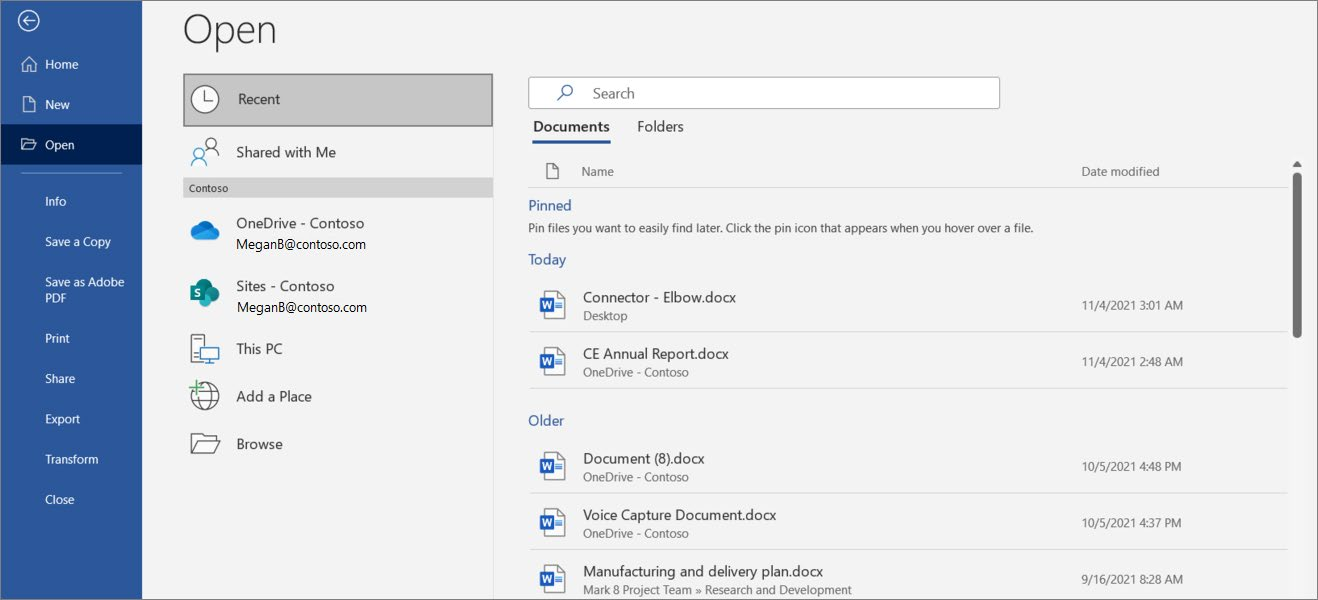The image size is (1318, 600).
Task: Select the Documents tab
Action: (x=571, y=127)
